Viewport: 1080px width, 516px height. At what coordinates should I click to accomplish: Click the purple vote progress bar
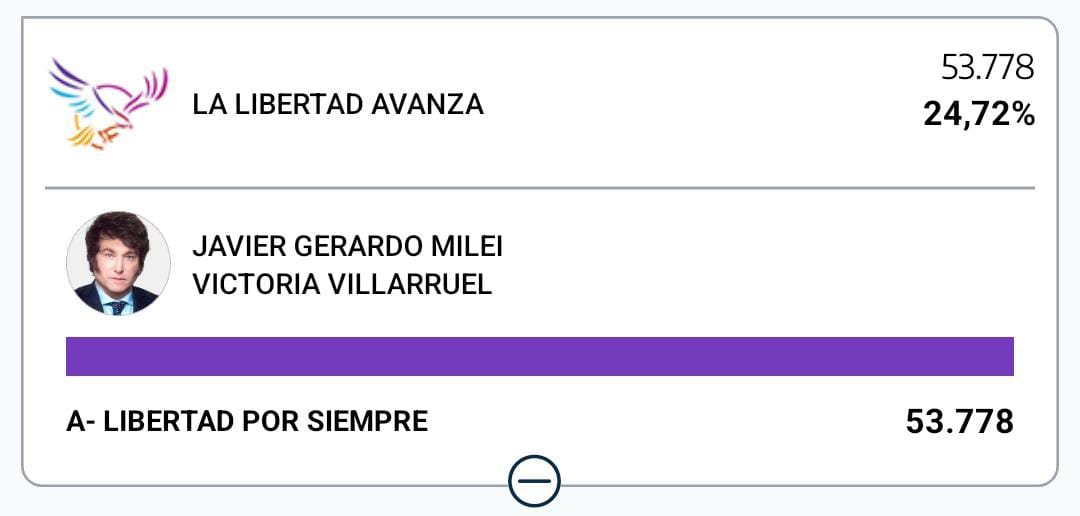(540, 356)
